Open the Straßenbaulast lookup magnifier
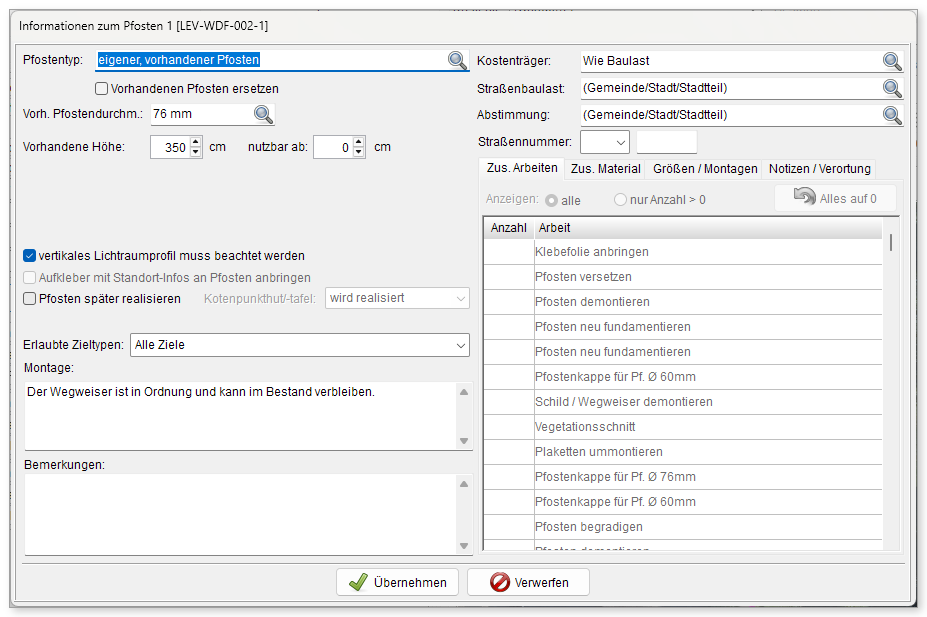This screenshot has height=617, width=927. coord(892,88)
